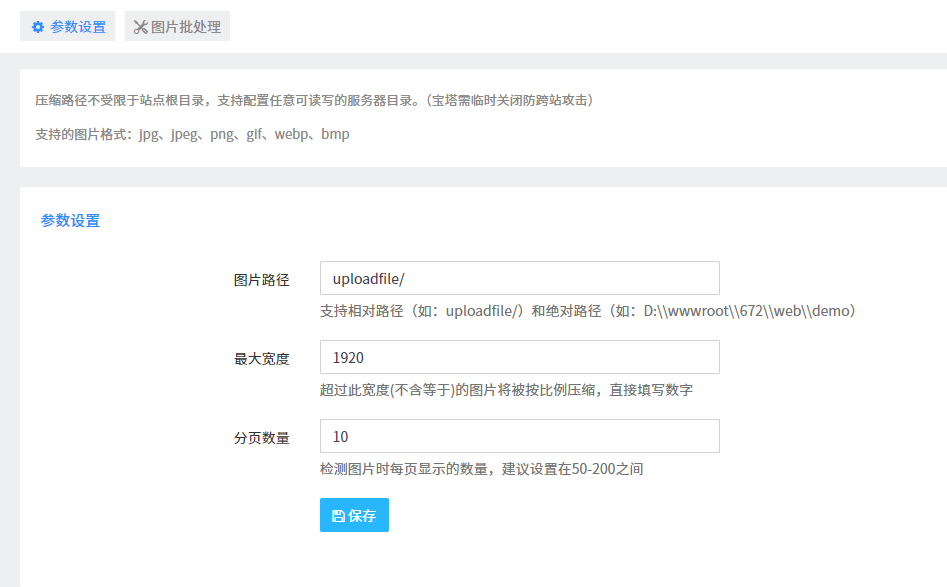Open the 图片批处理 tab
Viewport: 947px width, 587px height.
coord(178,27)
